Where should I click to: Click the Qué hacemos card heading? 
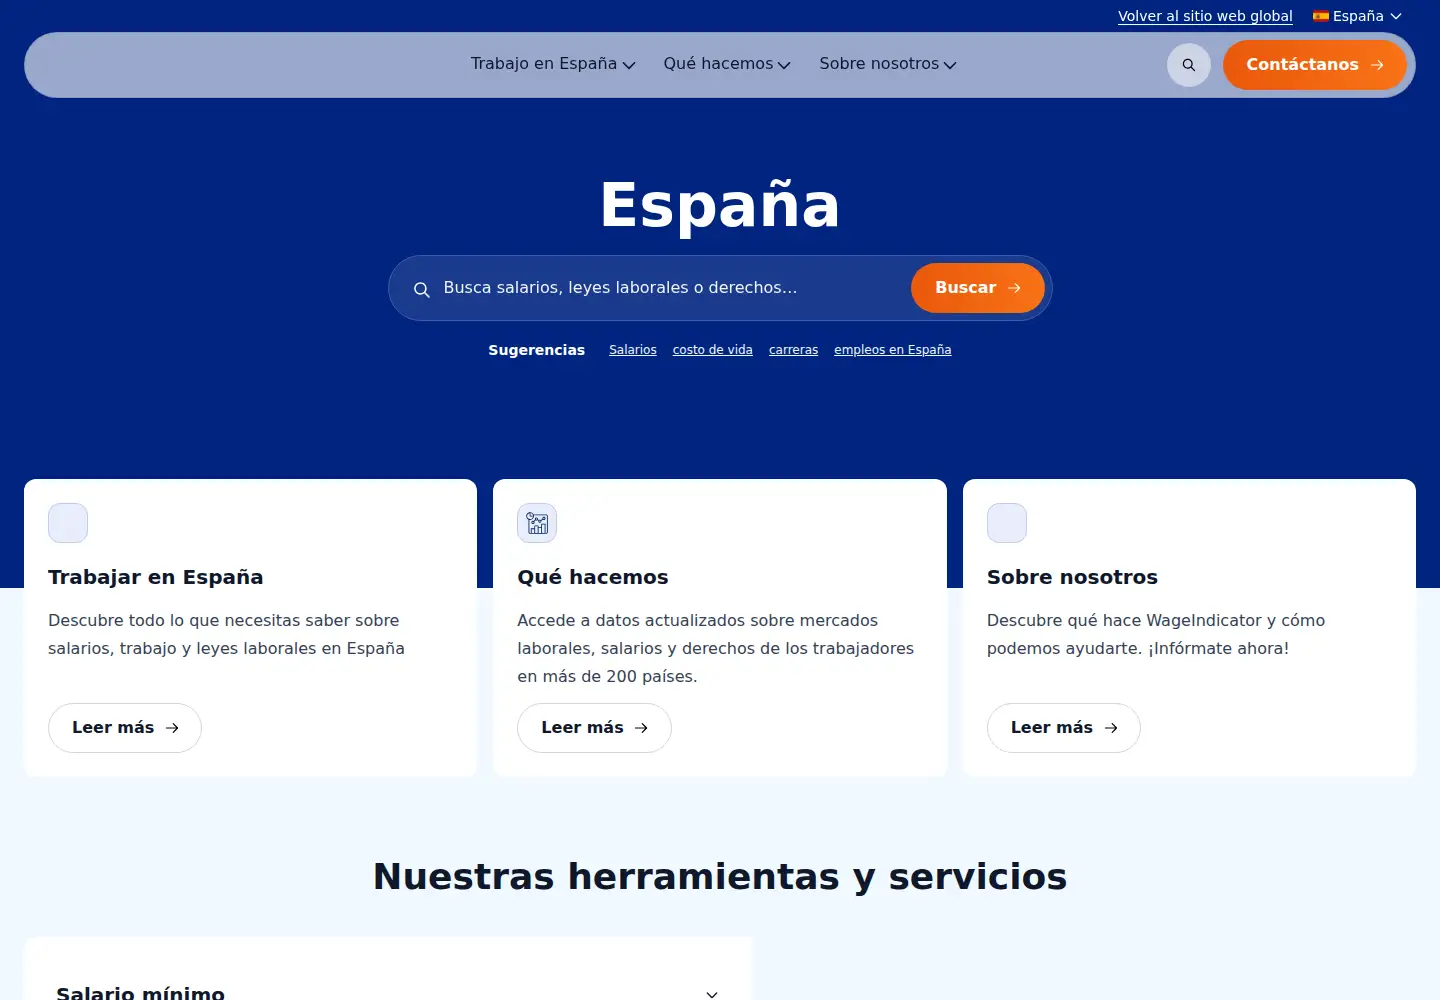click(593, 577)
